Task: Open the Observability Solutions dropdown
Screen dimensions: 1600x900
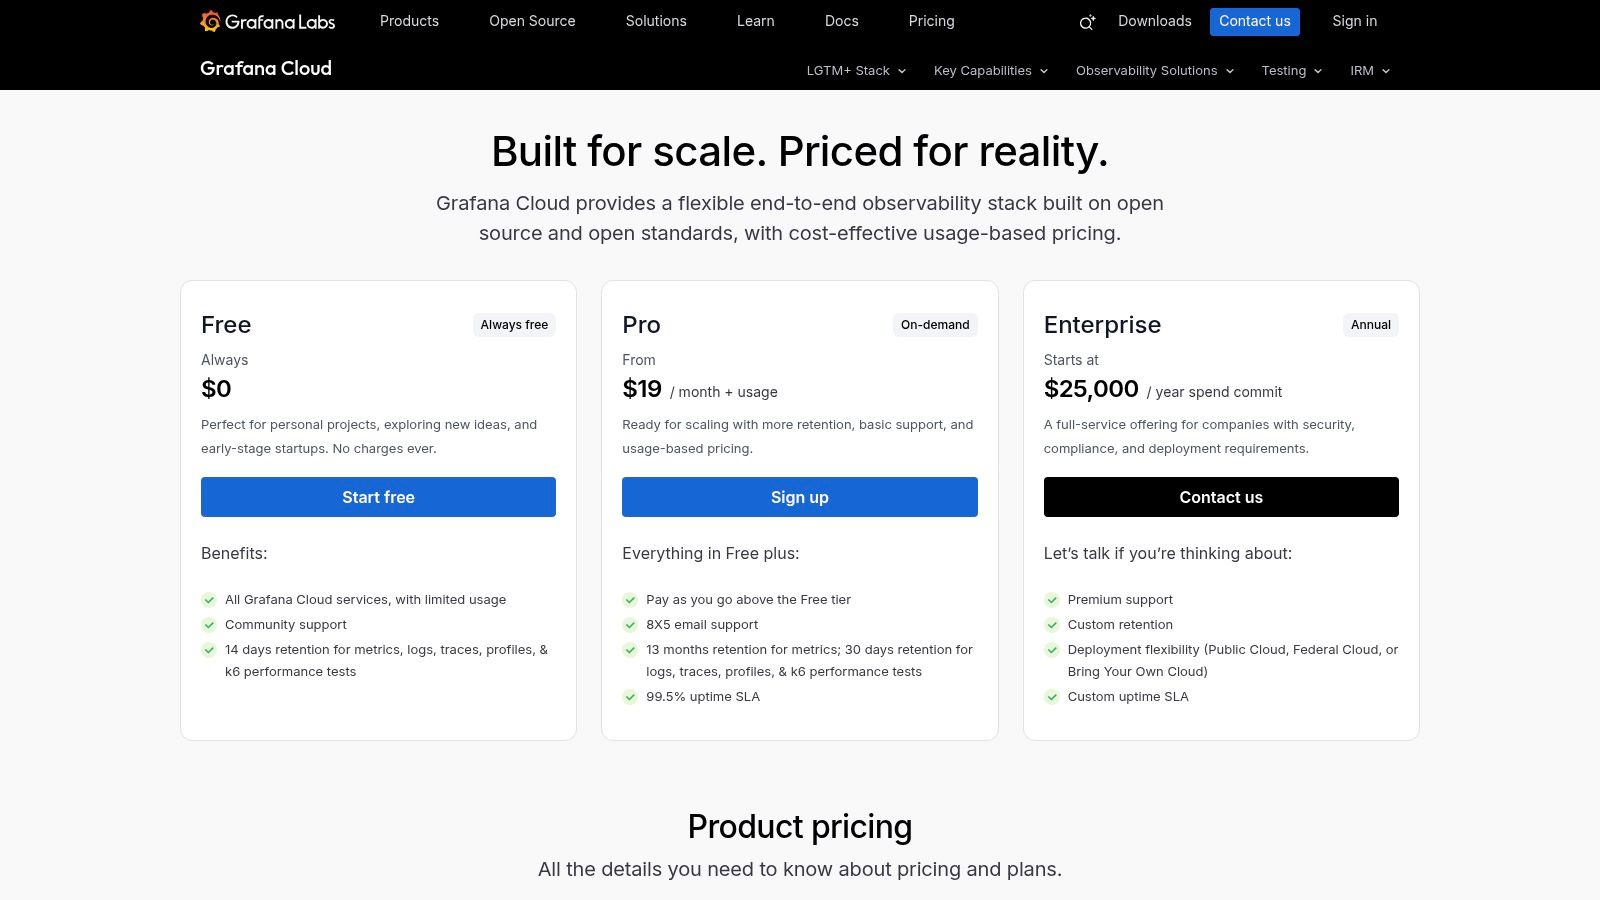Action: (x=1155, y=71)
